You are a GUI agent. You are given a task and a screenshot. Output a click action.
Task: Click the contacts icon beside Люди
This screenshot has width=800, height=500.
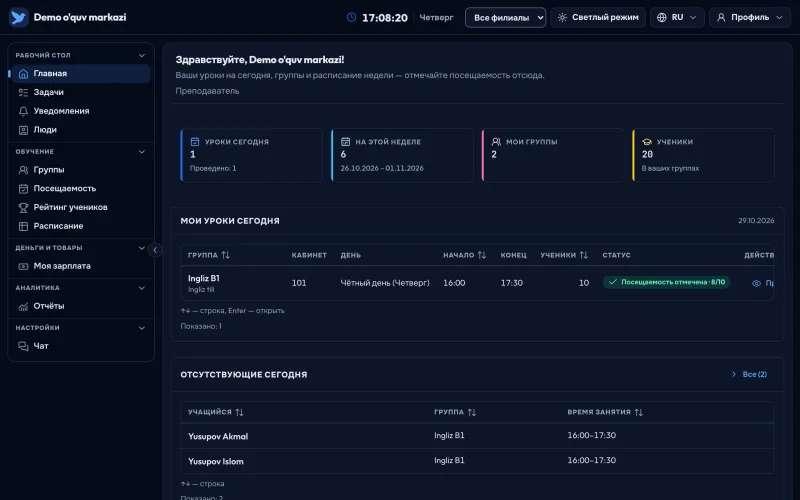pos(23,130)
